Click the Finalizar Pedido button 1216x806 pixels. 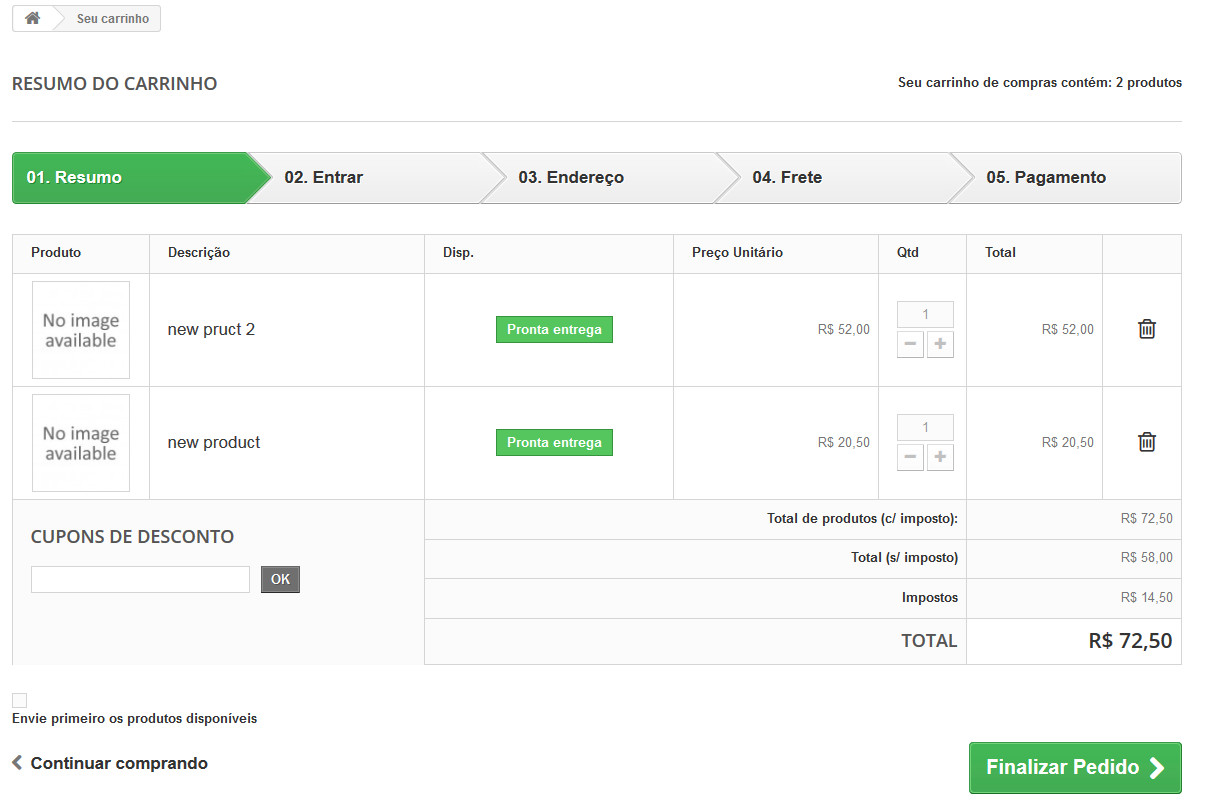pos(1075,768)
